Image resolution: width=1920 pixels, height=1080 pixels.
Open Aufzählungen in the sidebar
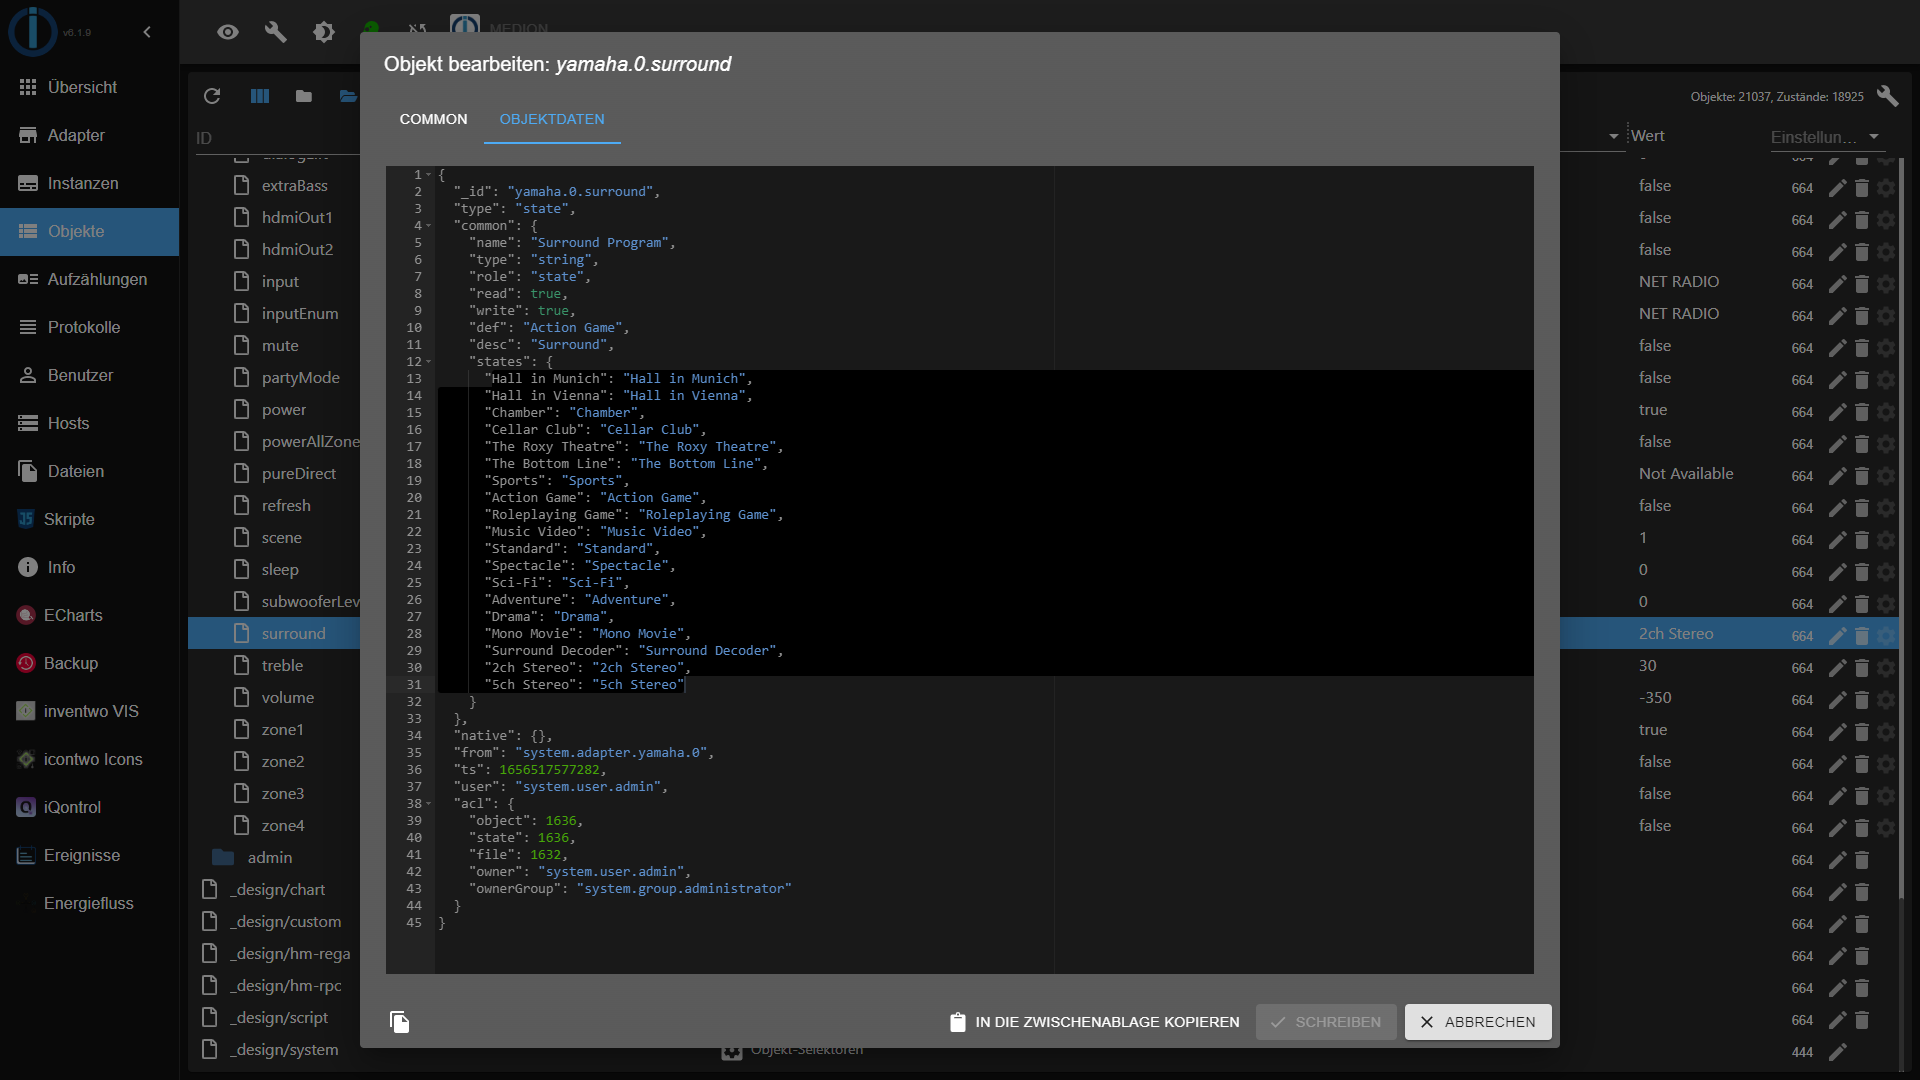pos(90,279)
